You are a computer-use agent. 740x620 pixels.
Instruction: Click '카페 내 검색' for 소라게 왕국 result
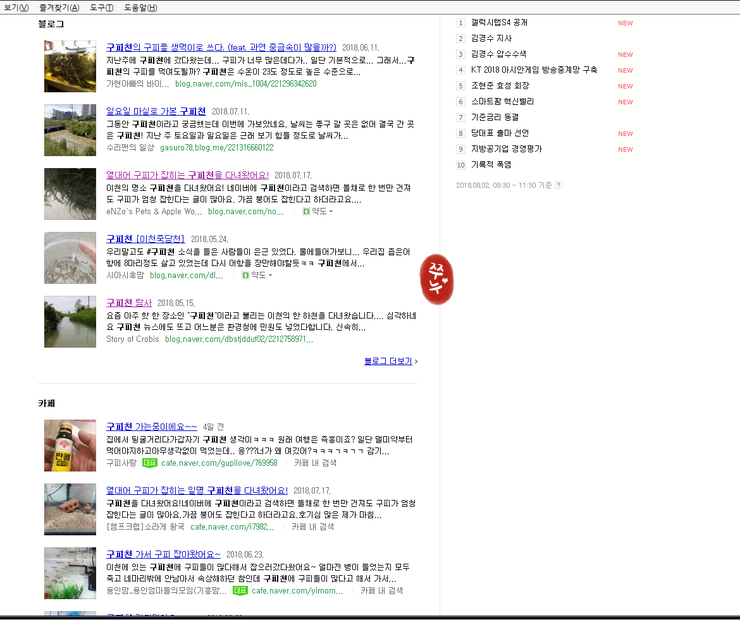[x=312, y=527]
